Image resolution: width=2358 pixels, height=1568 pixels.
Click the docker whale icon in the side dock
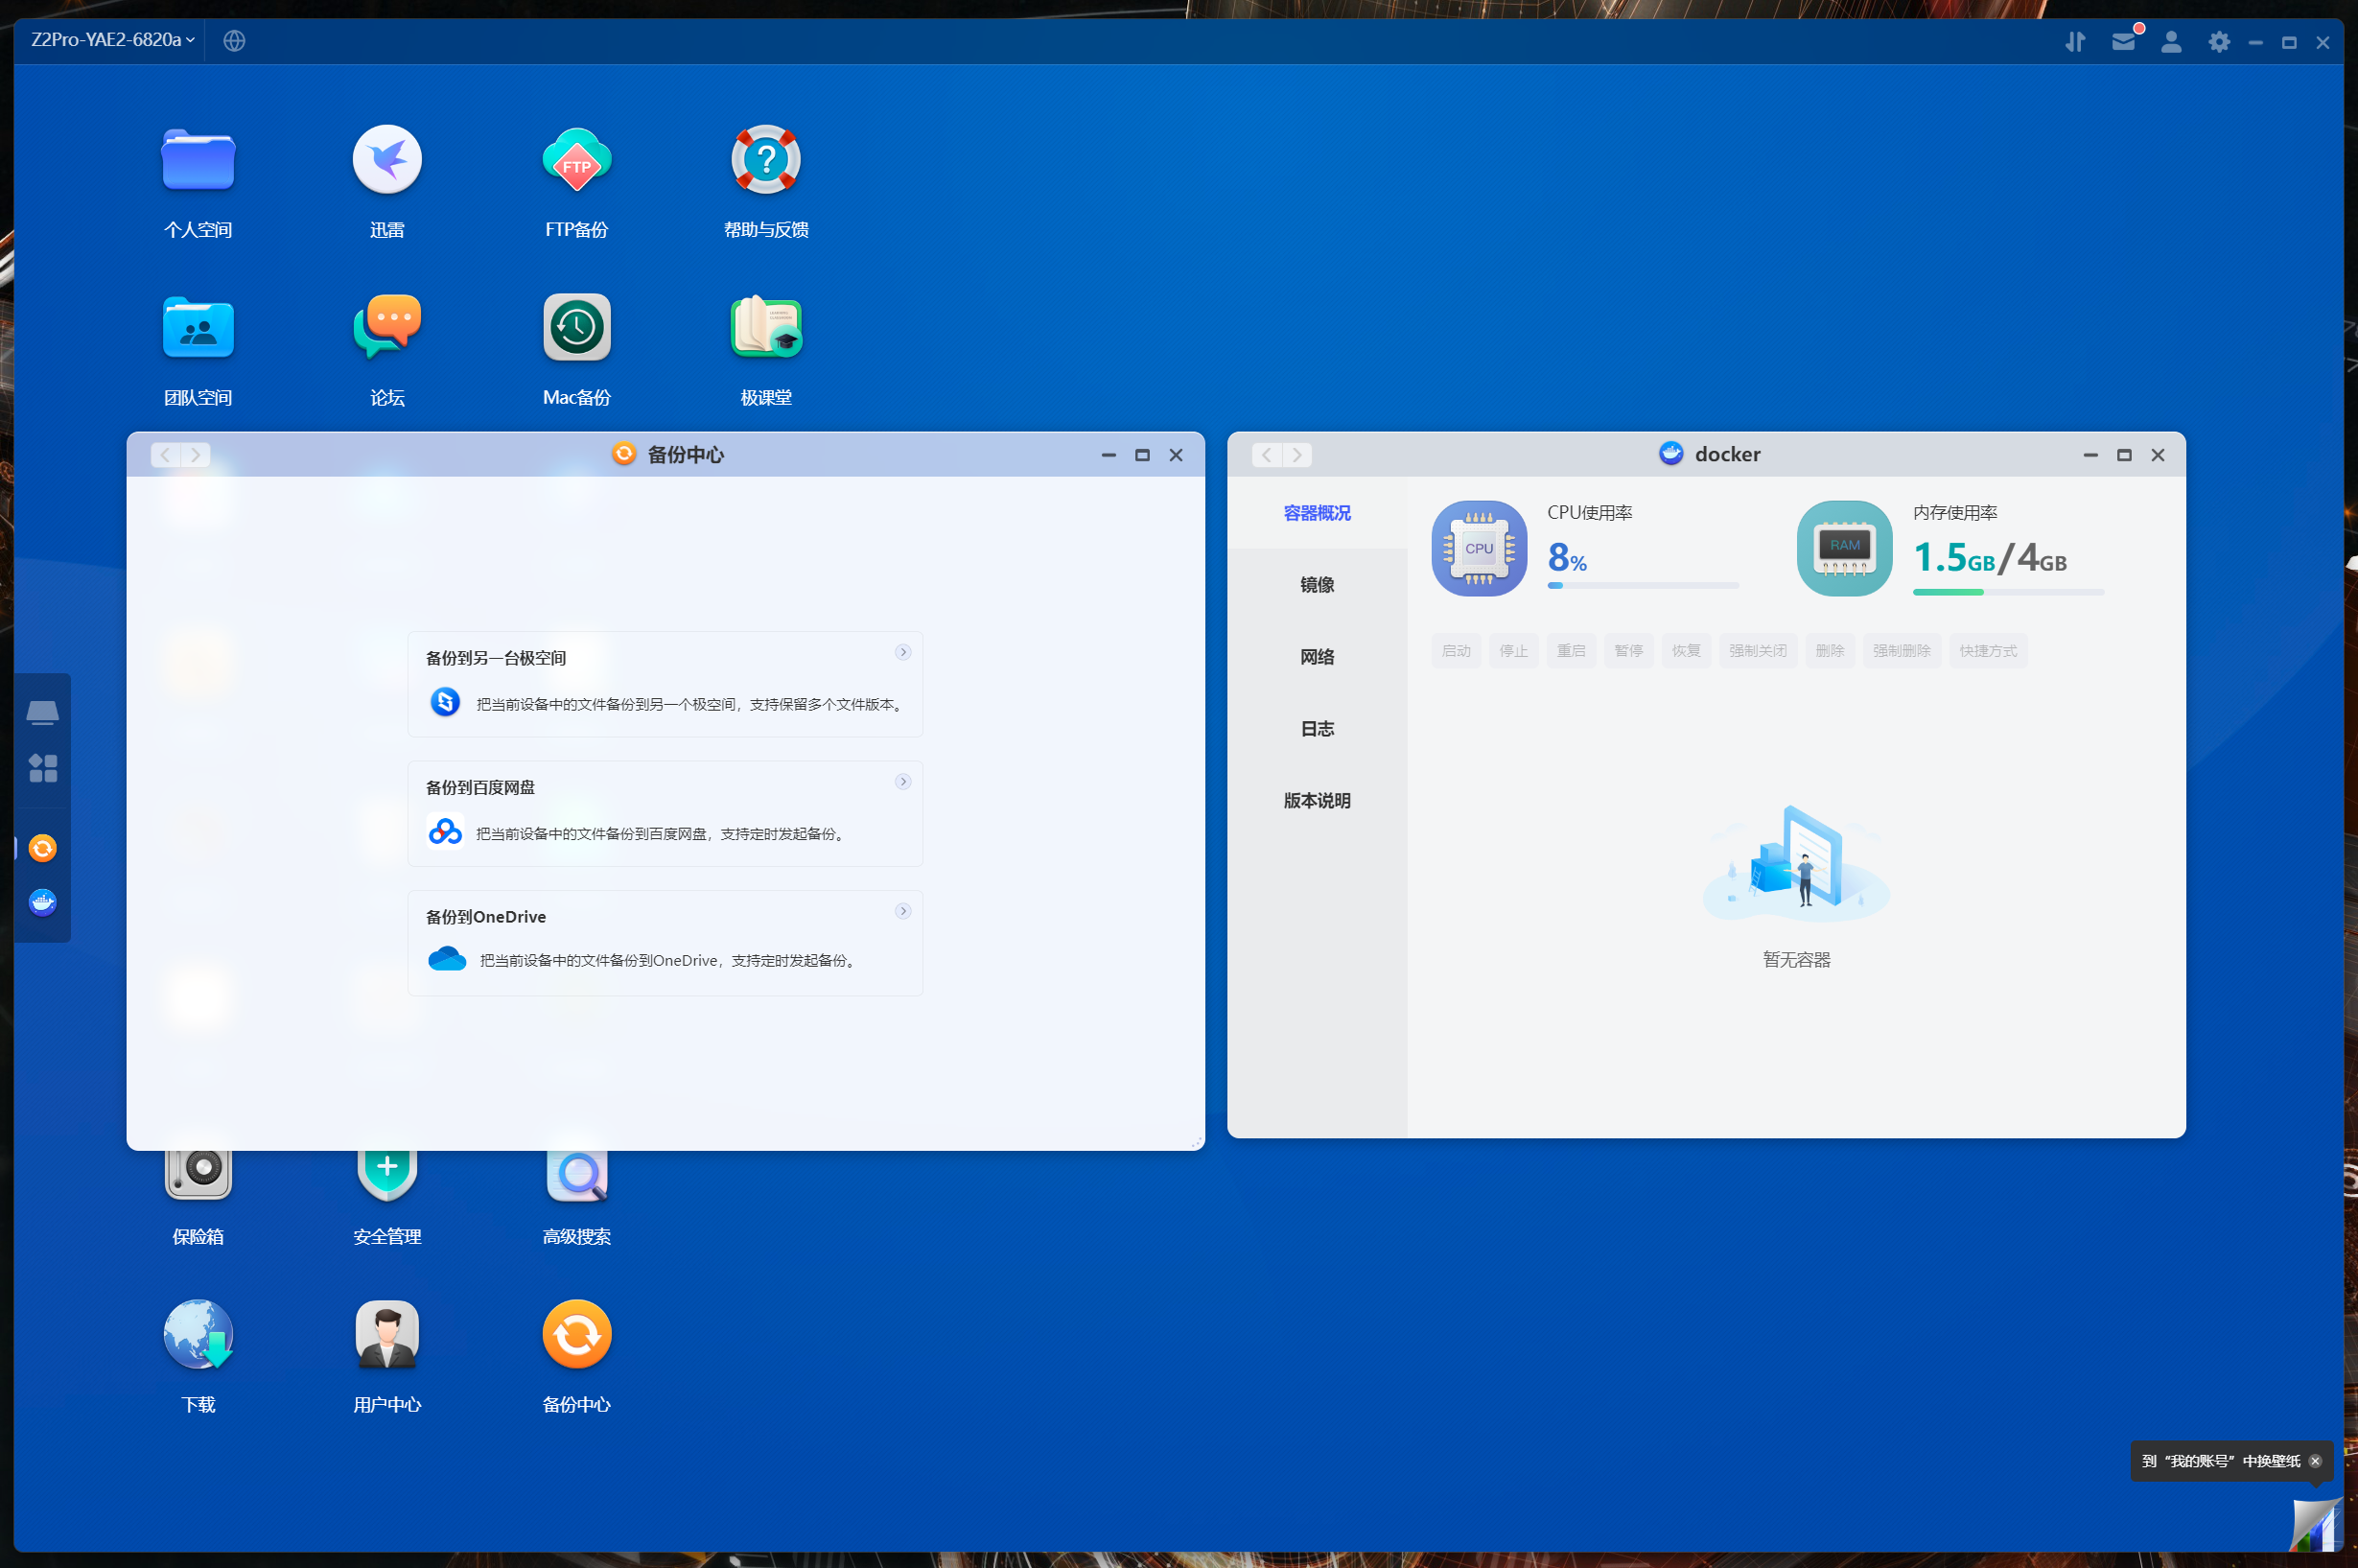click(42, 903)
